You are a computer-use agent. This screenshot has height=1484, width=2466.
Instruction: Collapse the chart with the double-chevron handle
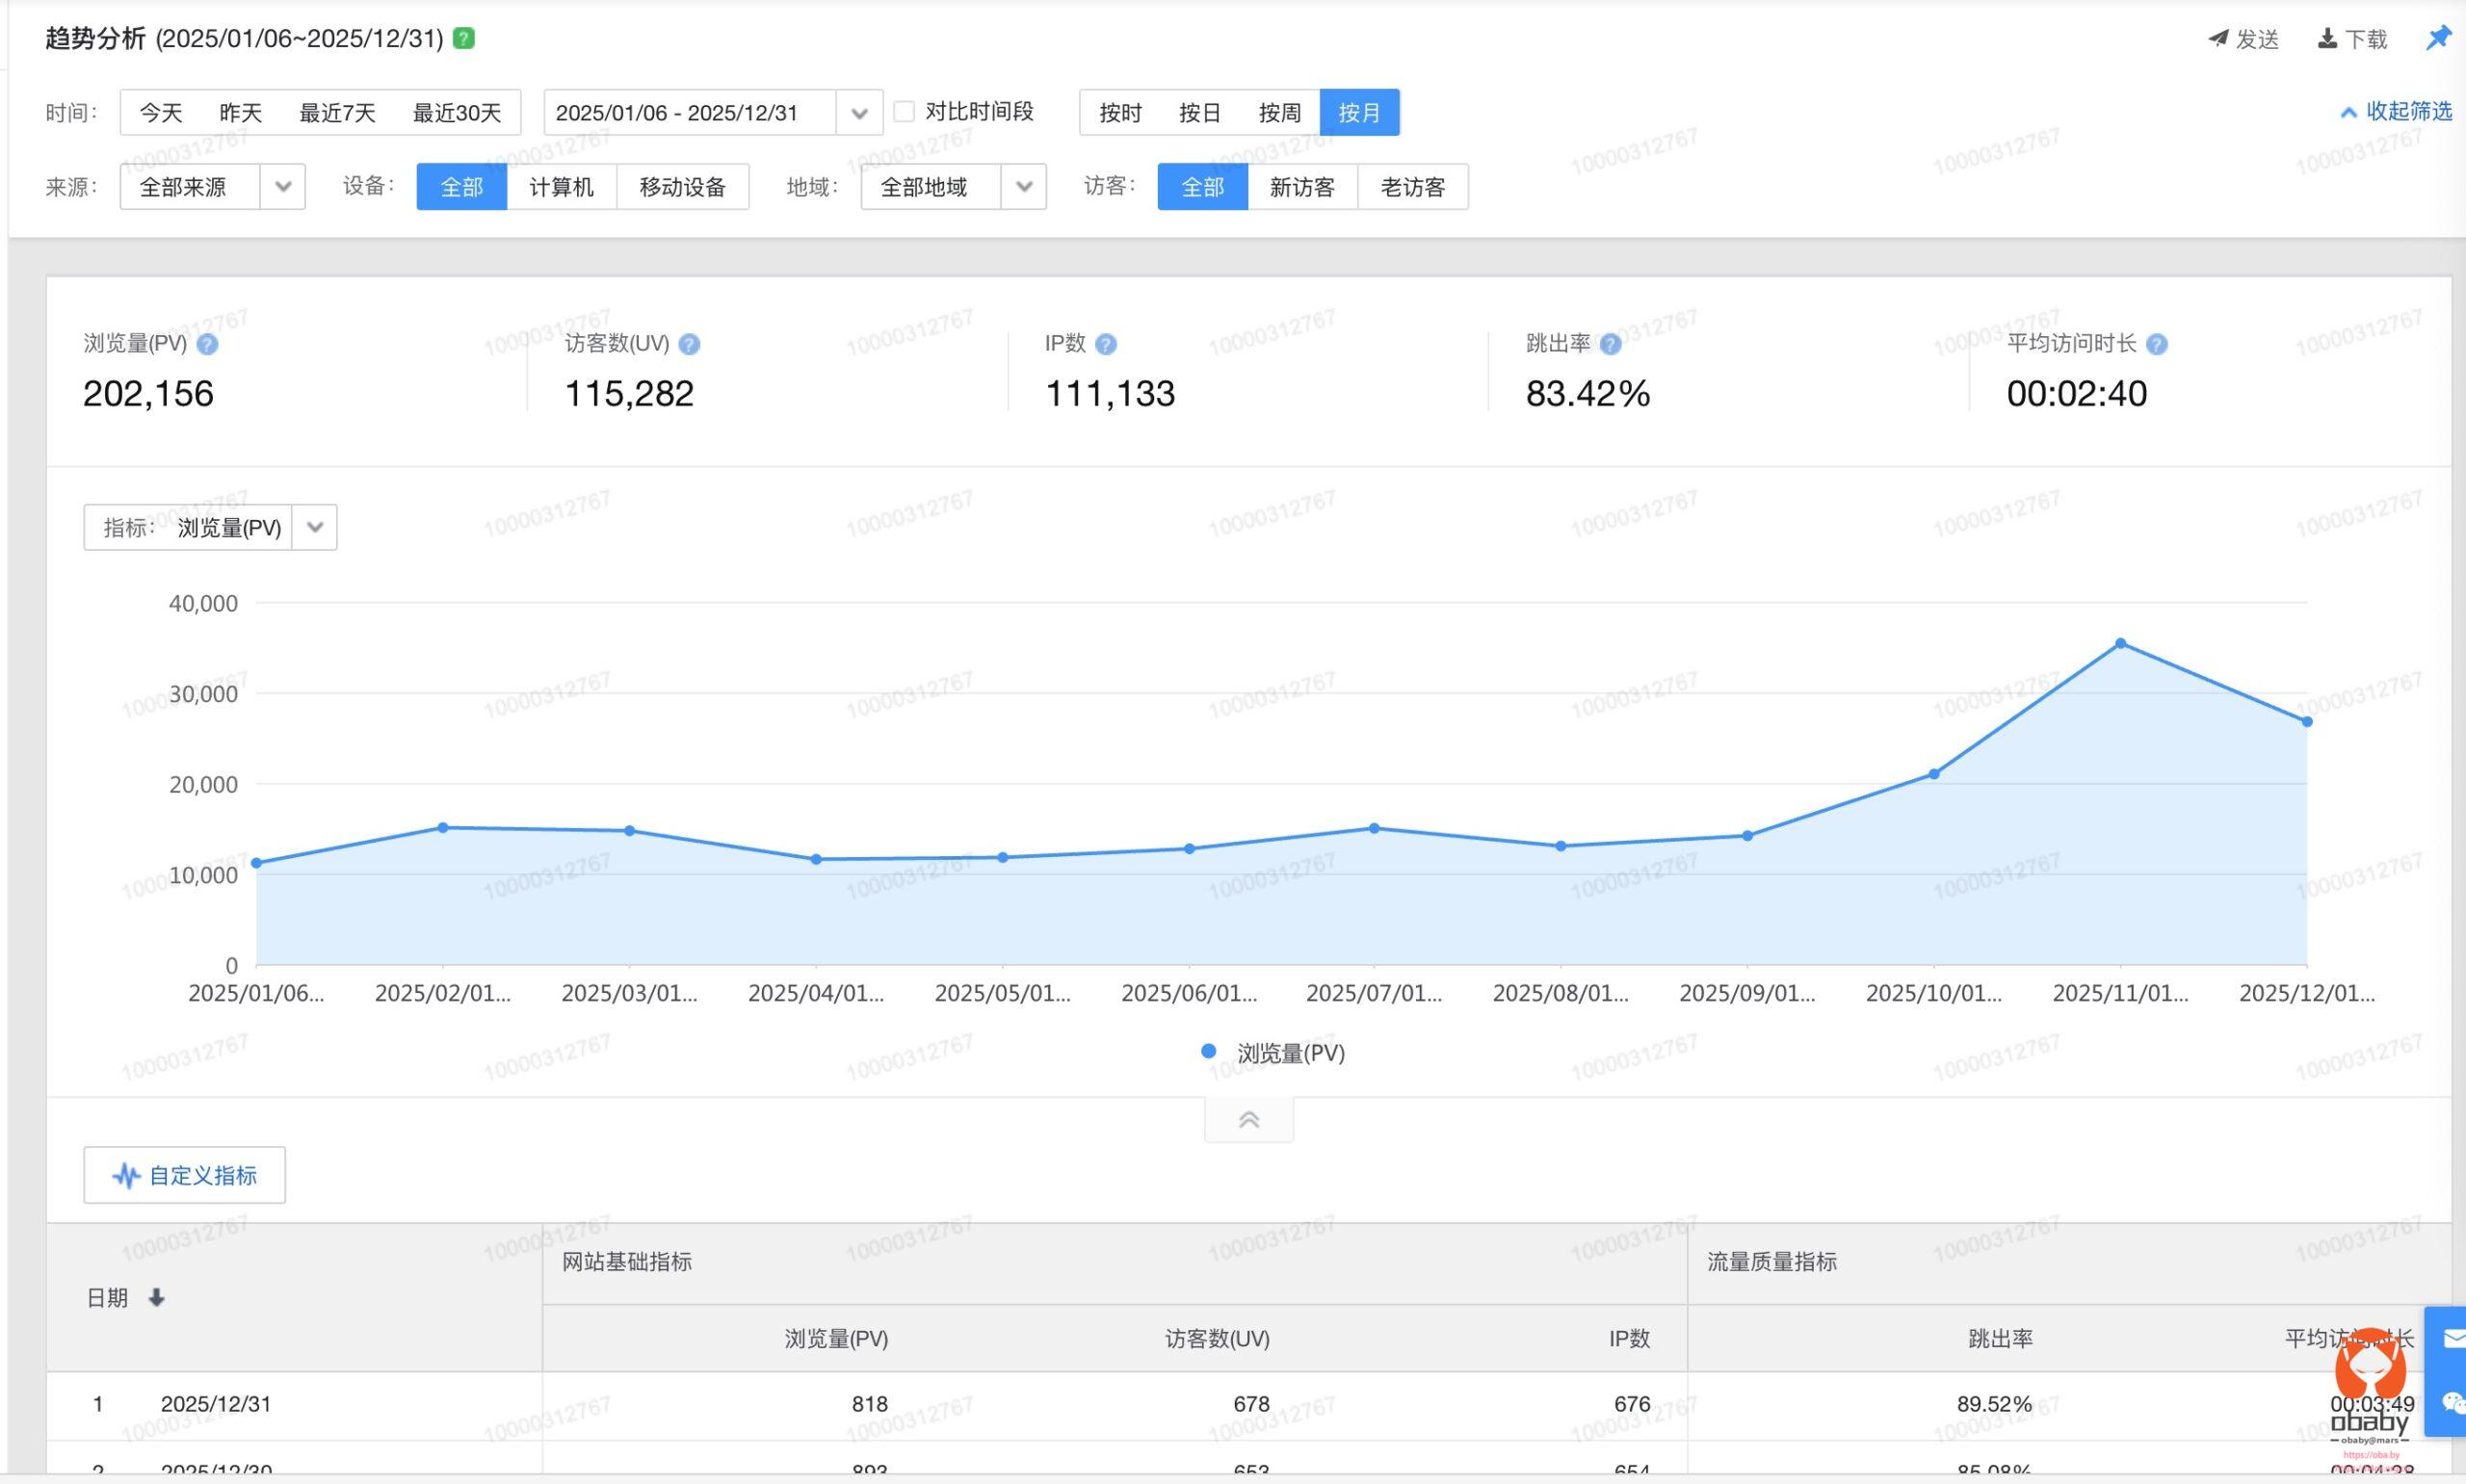1248,1120
